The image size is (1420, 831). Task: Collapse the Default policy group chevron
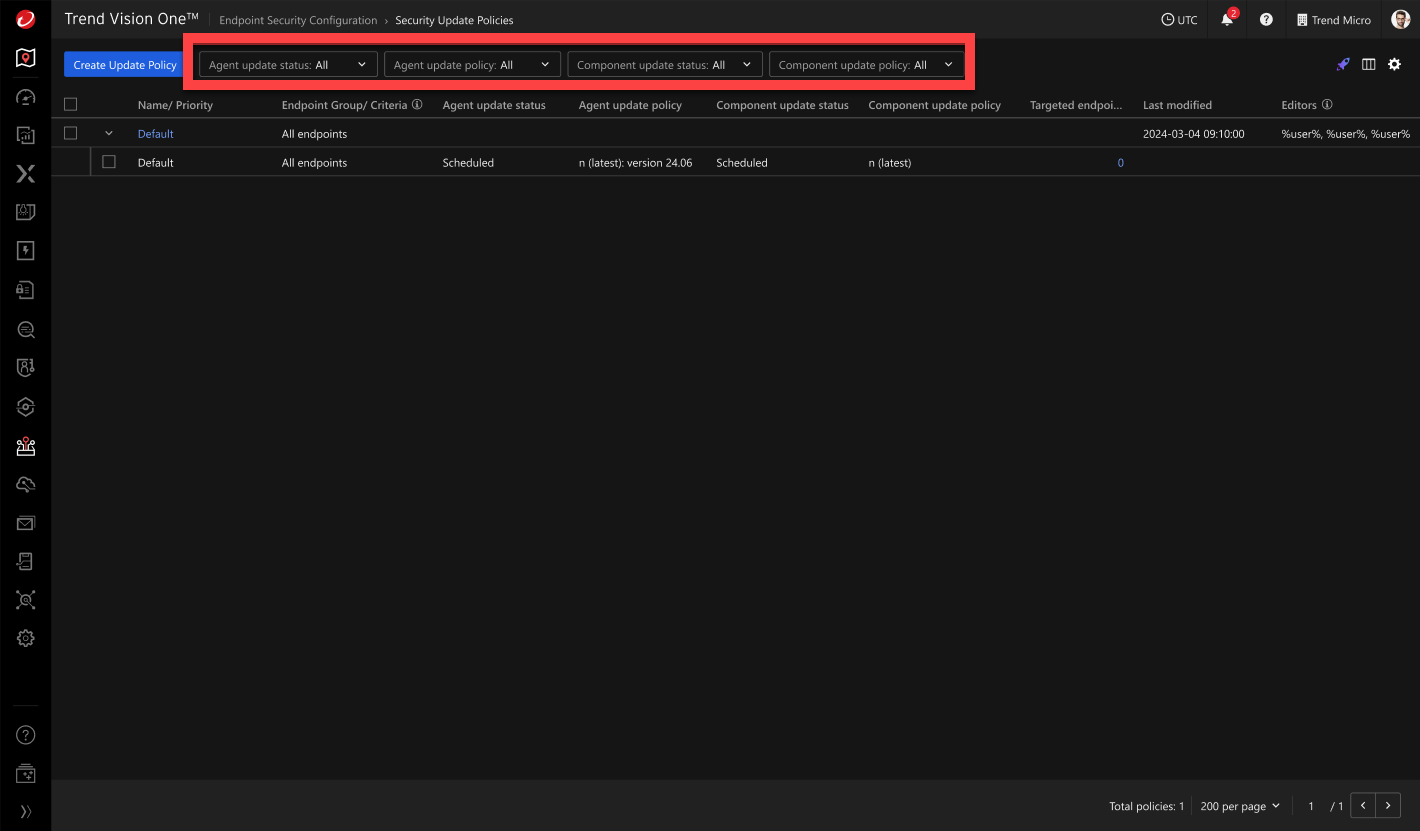click(109, 133)
